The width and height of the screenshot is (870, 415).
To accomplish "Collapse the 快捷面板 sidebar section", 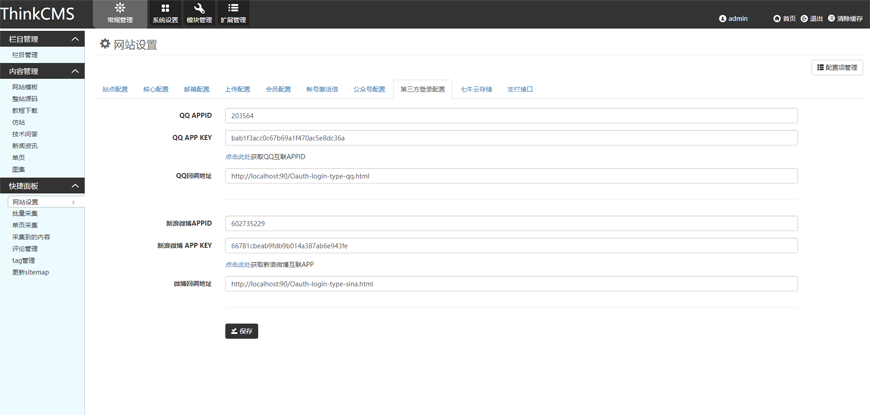I will click(x=75, y=186).
